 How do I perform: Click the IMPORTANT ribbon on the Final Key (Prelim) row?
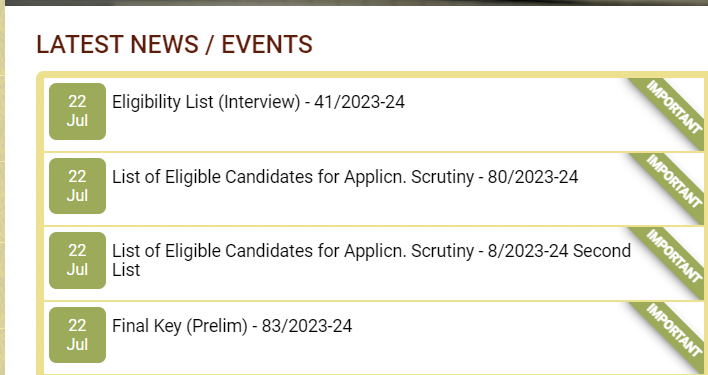(x=672, y=332)
